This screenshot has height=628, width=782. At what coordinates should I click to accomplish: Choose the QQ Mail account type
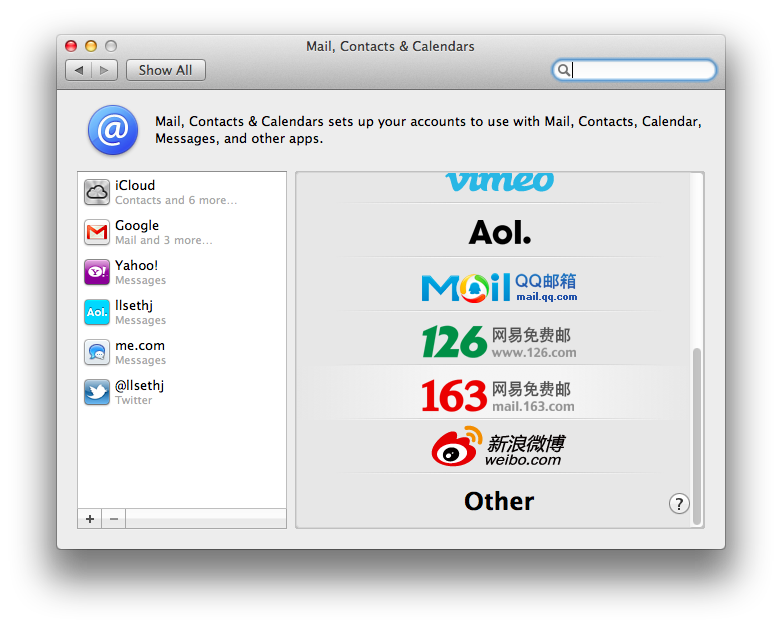click(499, 287)
